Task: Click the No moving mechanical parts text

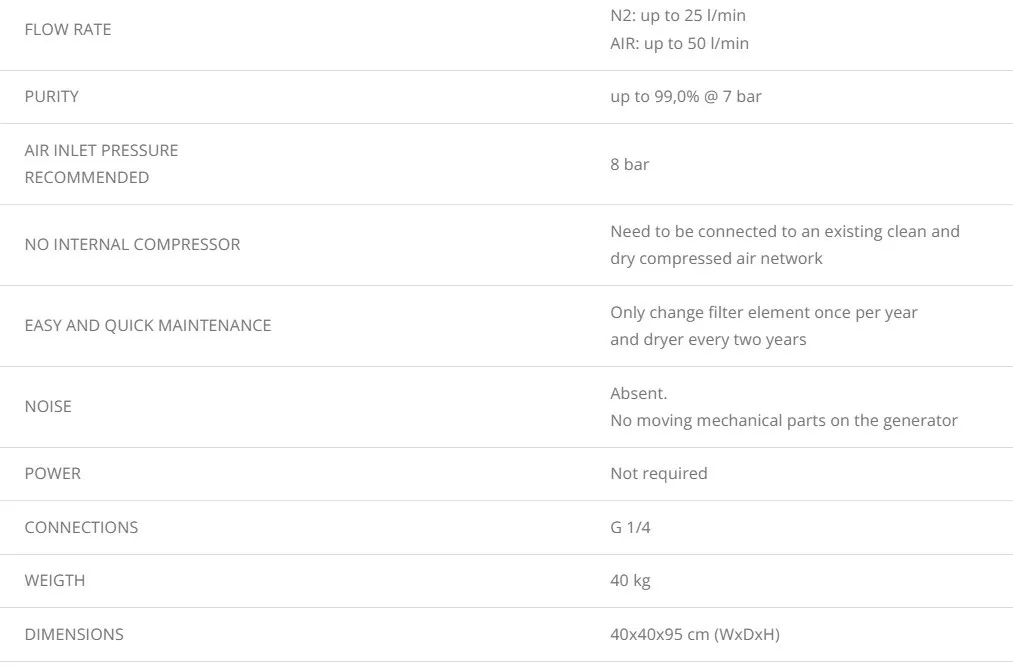Action: 783,421
